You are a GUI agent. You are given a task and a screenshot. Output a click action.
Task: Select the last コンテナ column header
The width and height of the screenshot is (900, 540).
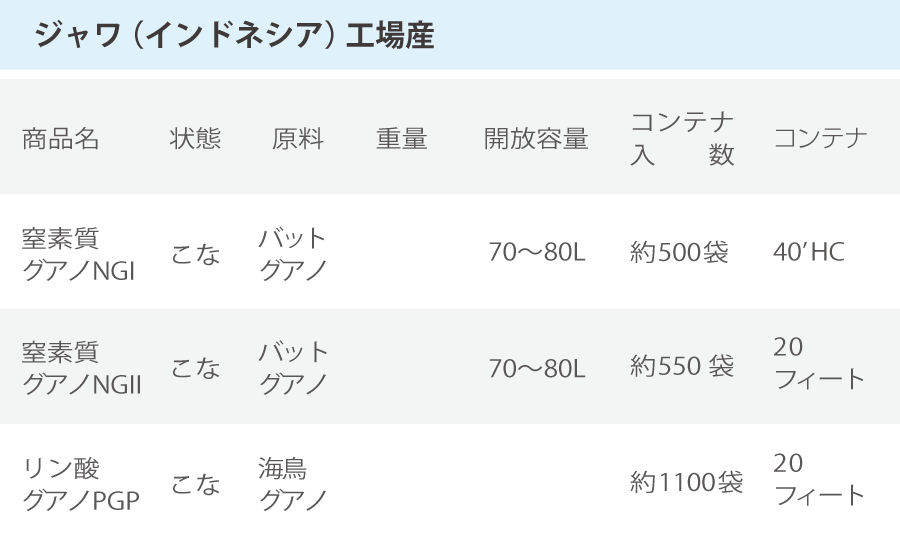[x=821, y=139]
